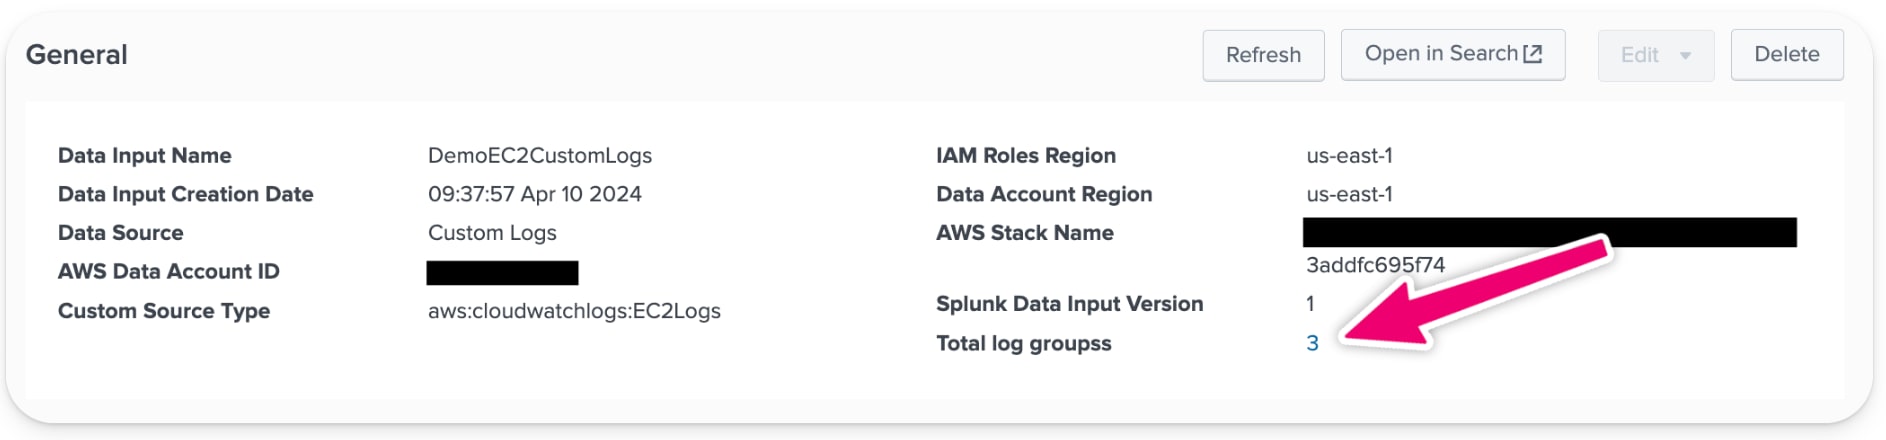Click the external link icon beside Search
The height and width of the screenshot is (440, 1886).
click(x=1532, y=54)
